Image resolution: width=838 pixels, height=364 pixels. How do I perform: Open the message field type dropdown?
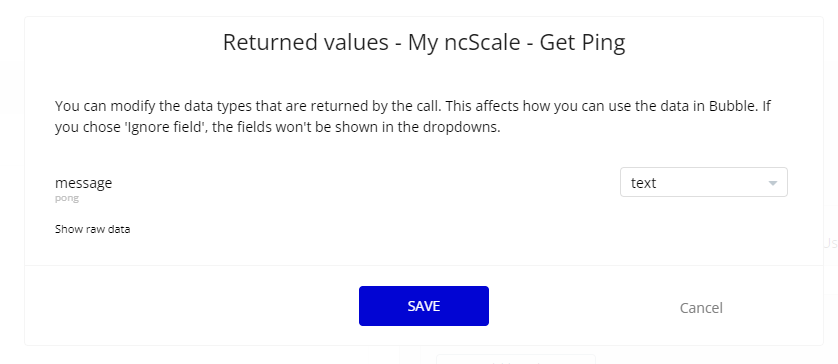coord(703,182)
